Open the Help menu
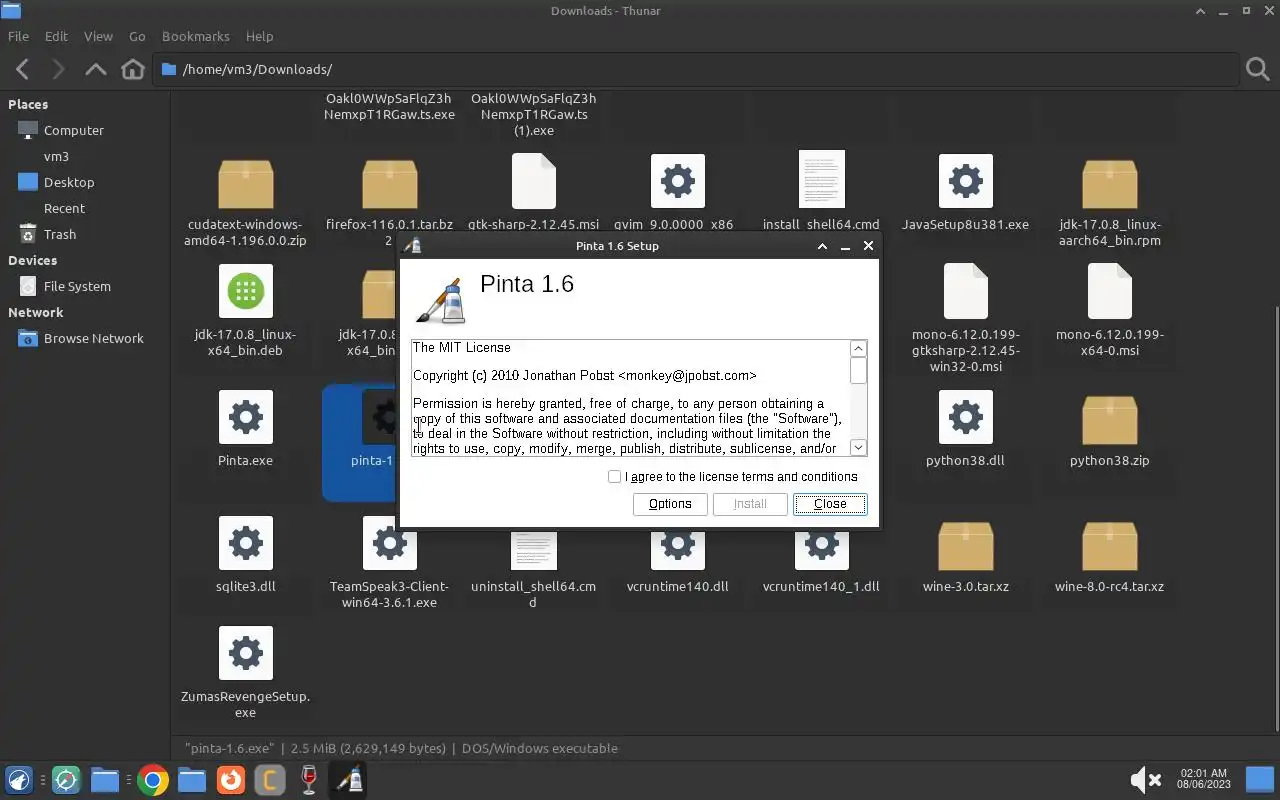The image size is (1280, 800). point(259,36)
